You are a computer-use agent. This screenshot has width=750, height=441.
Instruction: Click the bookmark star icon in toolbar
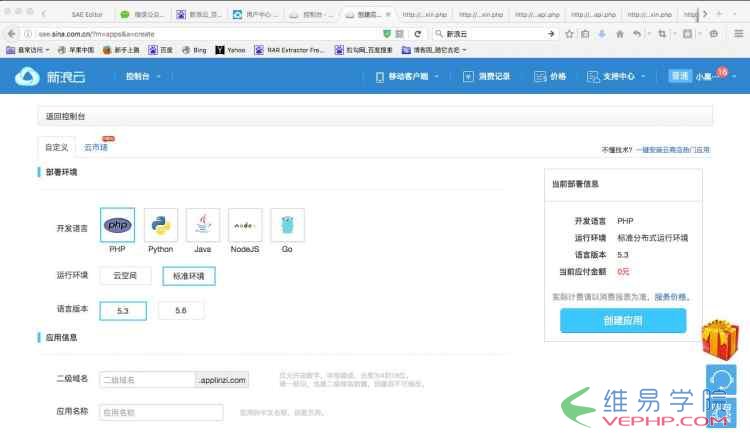click(x=569, y=34)
